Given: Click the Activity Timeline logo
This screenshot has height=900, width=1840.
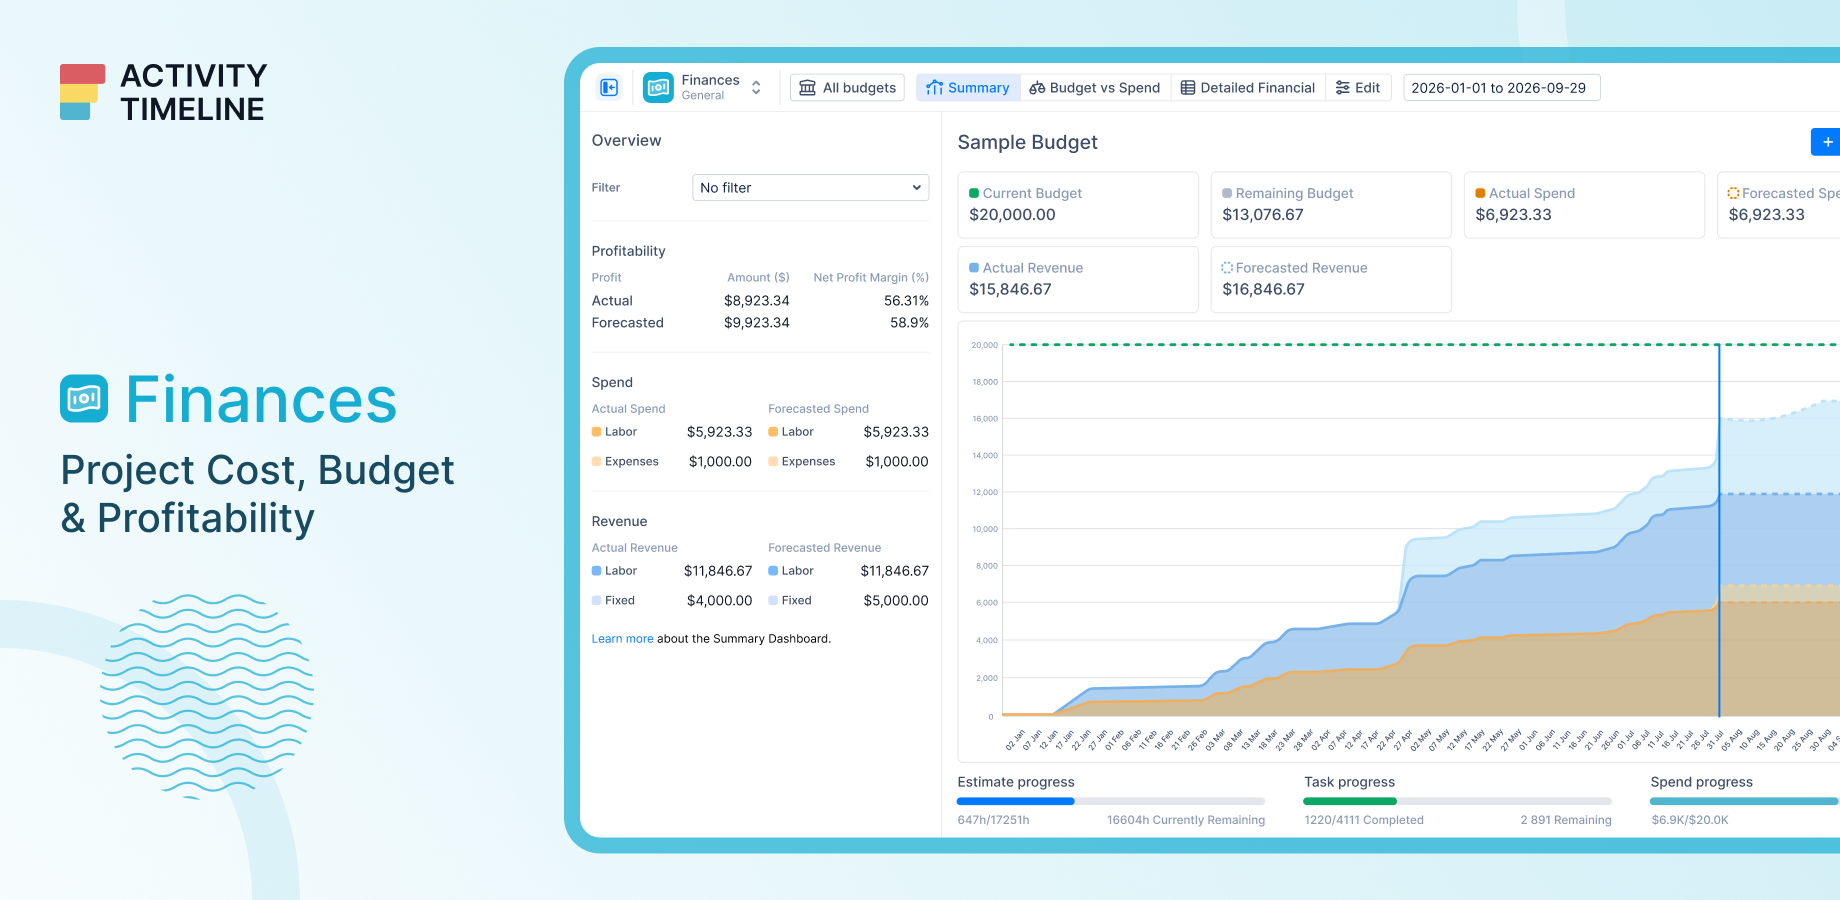Looking at the screenshot, I should 164,92.
